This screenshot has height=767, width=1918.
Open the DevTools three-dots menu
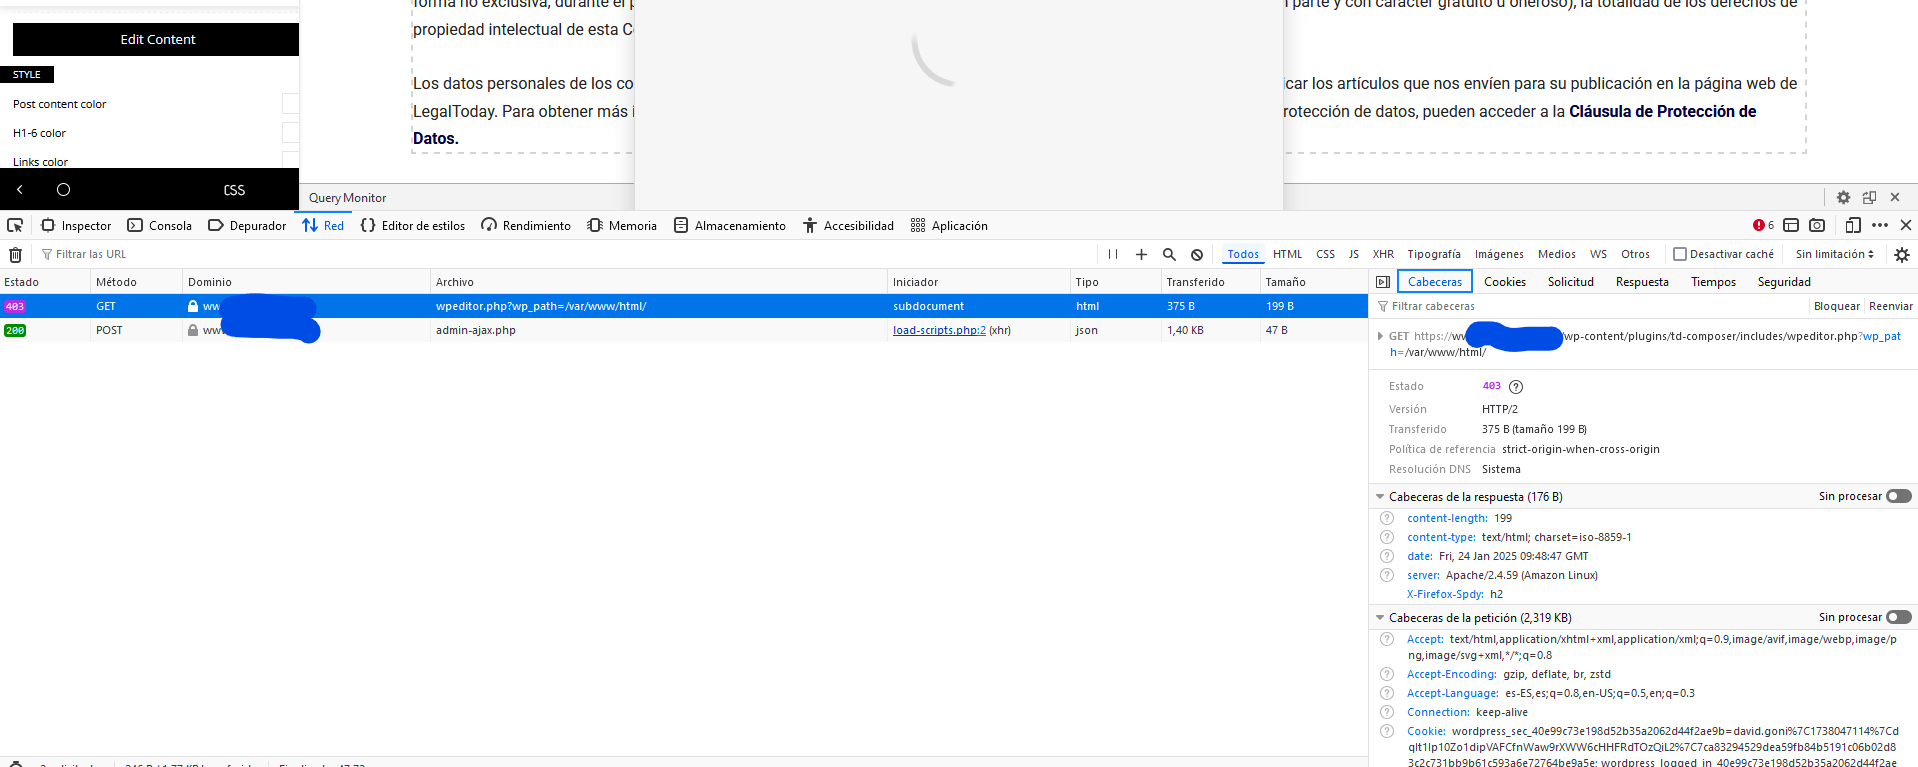coord(1880,226)
